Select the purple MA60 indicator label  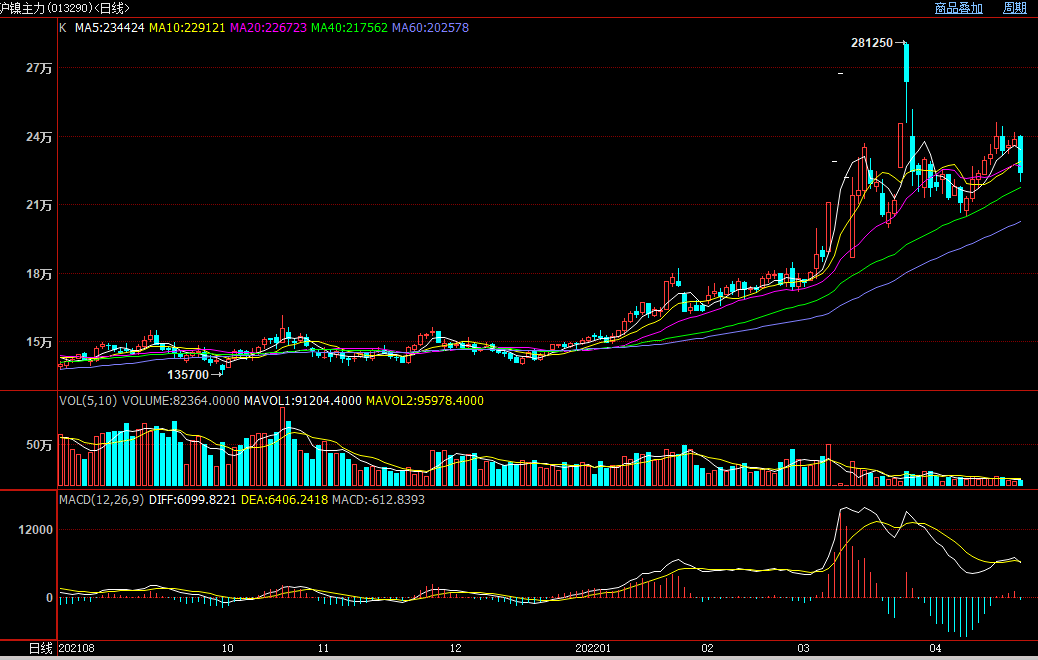pos(430,28)
